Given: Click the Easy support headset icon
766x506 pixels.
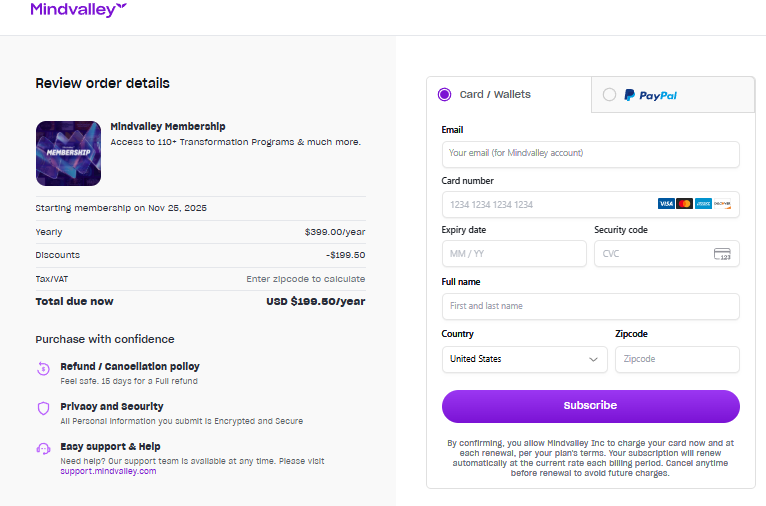Looking at the screenshot, I should [43, 449].
